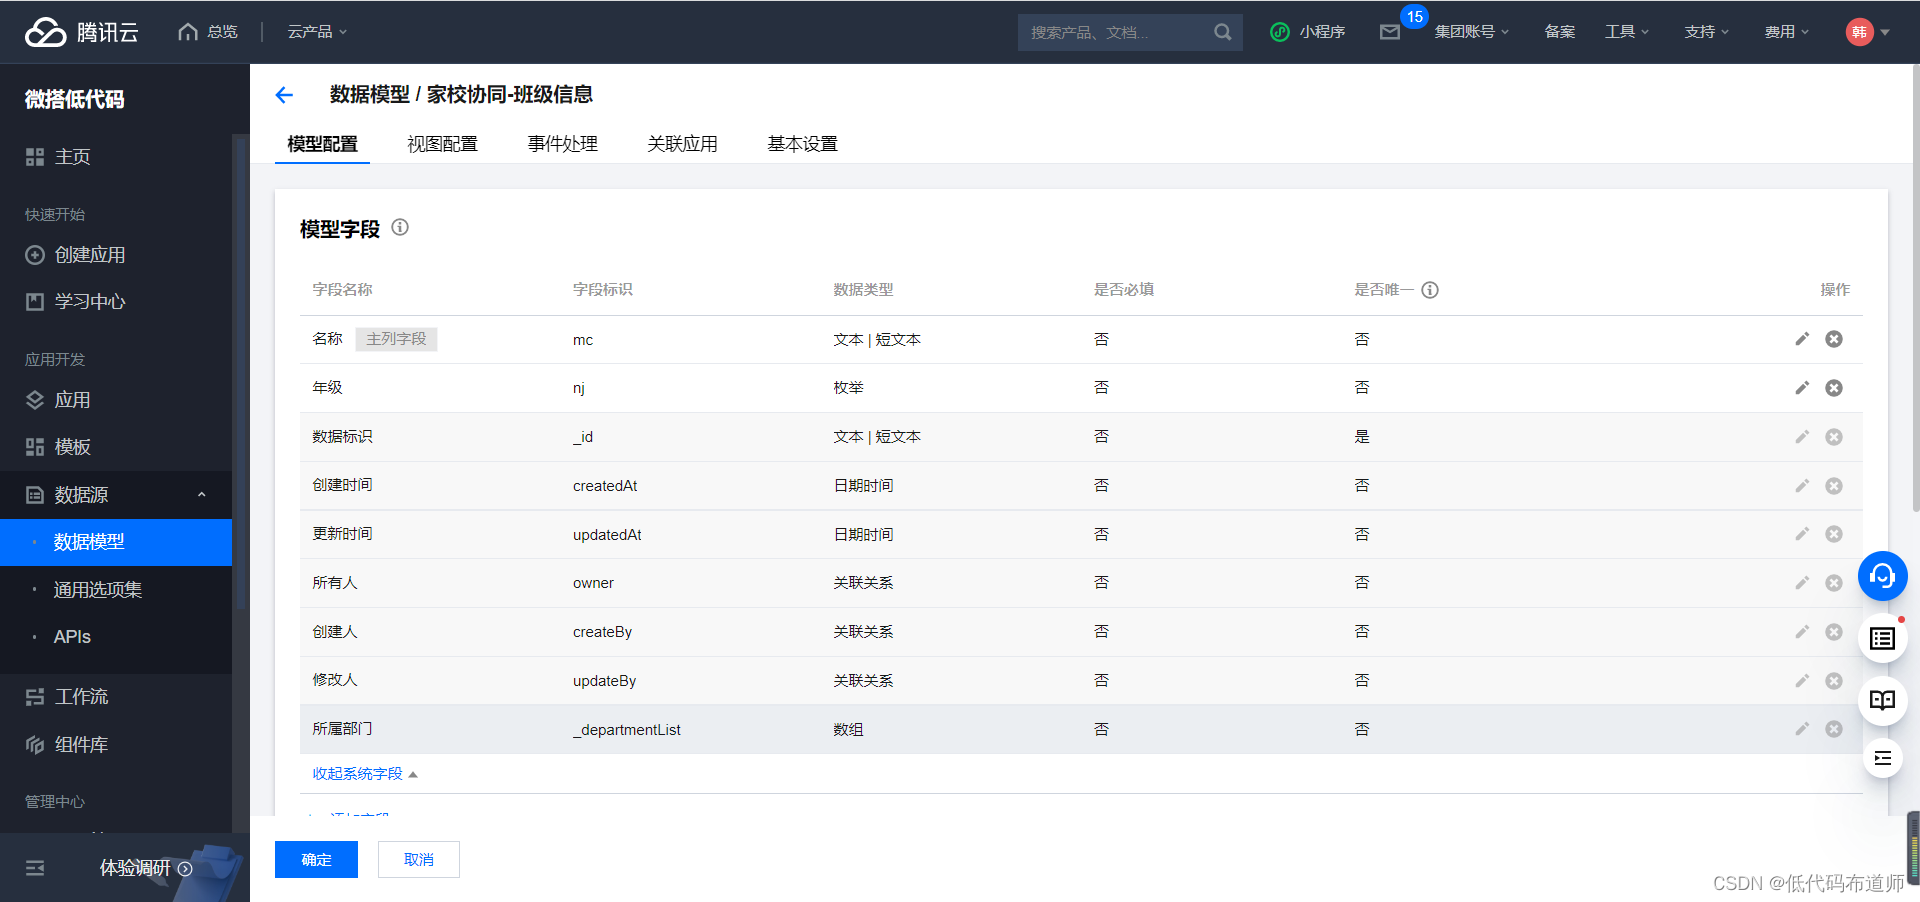
Task: Delete the 名称 field row
Action: pos(1834,339)
